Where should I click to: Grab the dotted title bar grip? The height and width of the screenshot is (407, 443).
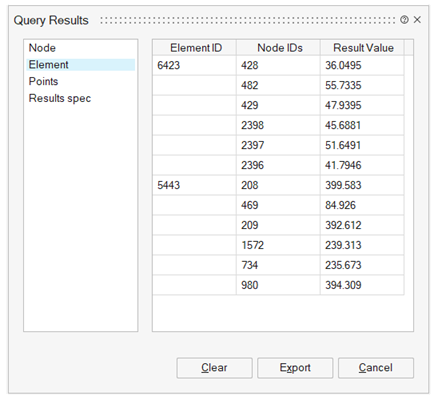pos(248,20)
